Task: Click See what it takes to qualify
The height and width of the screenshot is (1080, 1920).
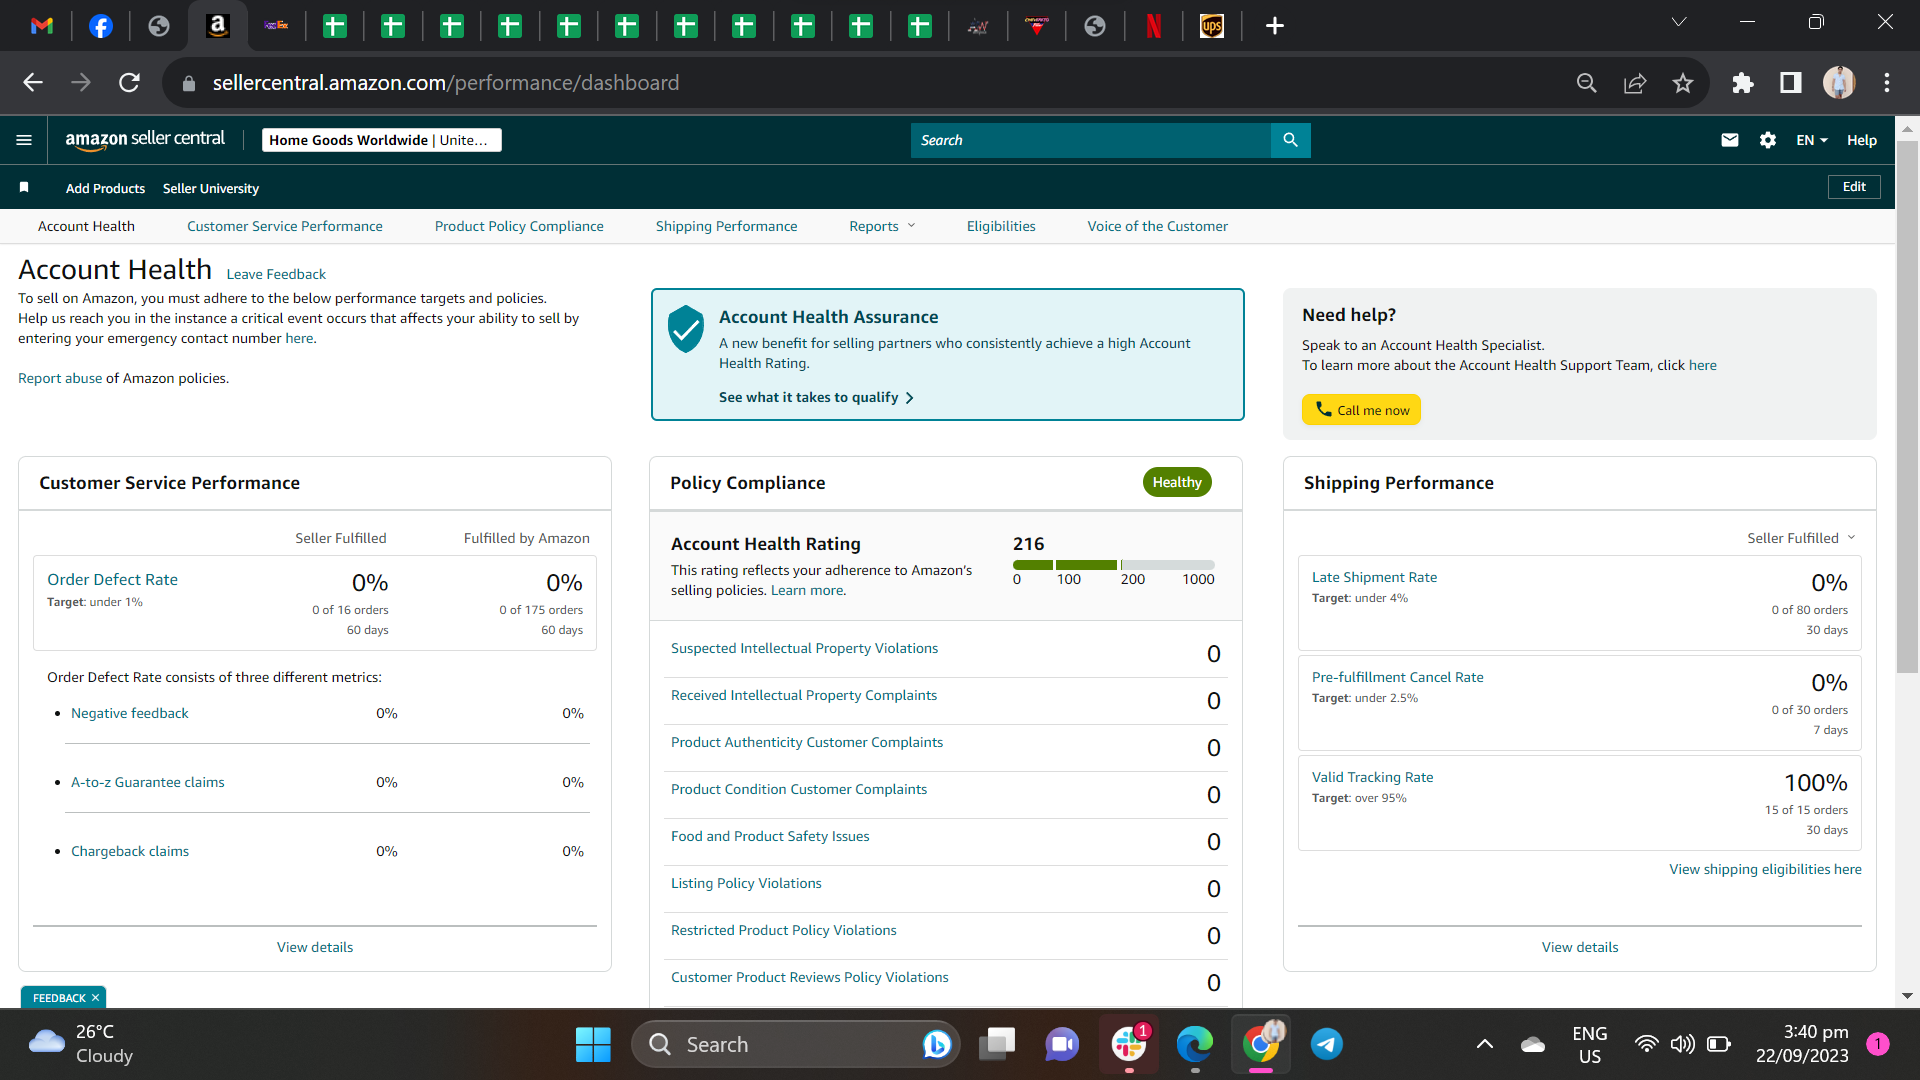Action: pyautogui.click(x=816, y=397)
